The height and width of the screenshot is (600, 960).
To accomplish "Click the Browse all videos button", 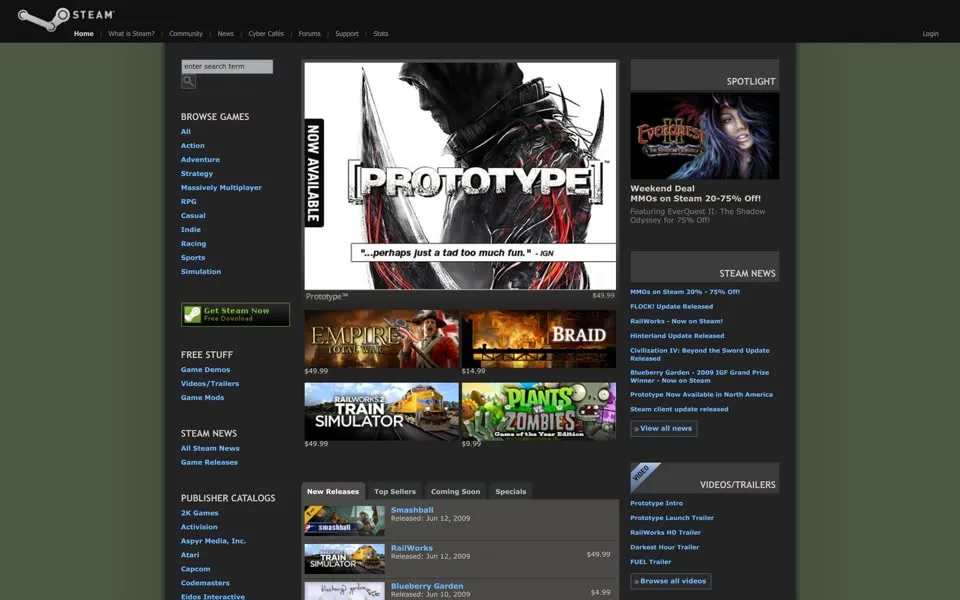I will 671,581.
